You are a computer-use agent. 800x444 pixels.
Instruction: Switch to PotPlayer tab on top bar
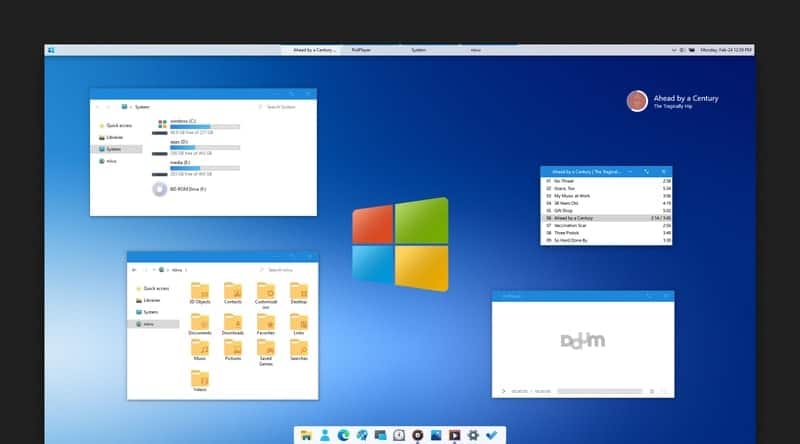pos(361,50)
